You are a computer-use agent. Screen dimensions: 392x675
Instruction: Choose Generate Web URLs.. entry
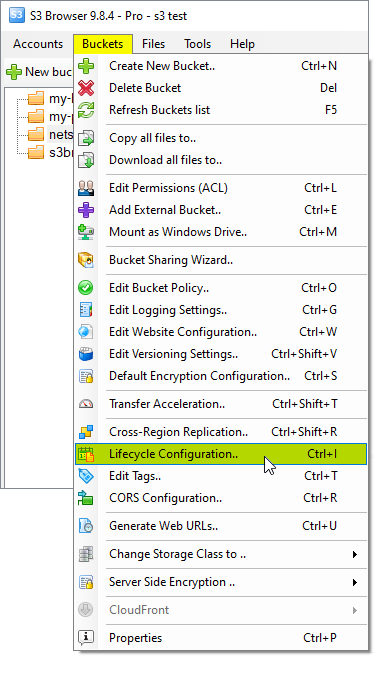pyautogui.click(x=221, y=526)
